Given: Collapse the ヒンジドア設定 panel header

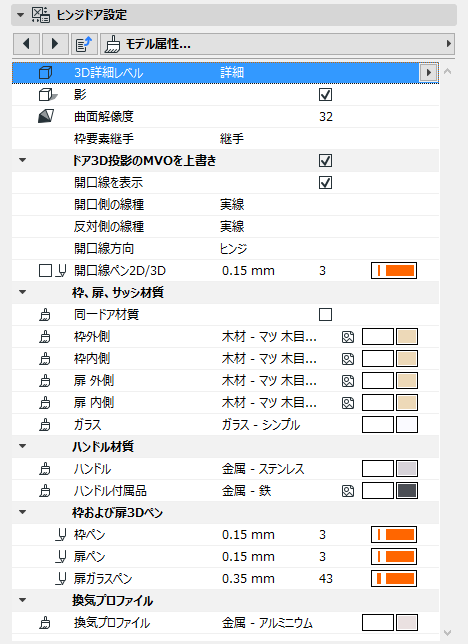Looking at the screenshot, I should click(20, 15).
